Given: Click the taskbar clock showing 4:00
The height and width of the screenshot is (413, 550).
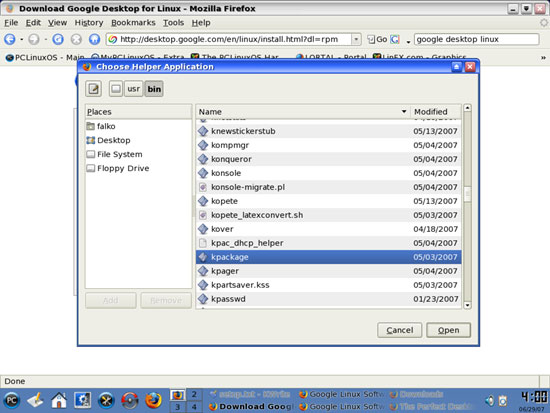Looking at the screenshot, I should pos(533,397).
